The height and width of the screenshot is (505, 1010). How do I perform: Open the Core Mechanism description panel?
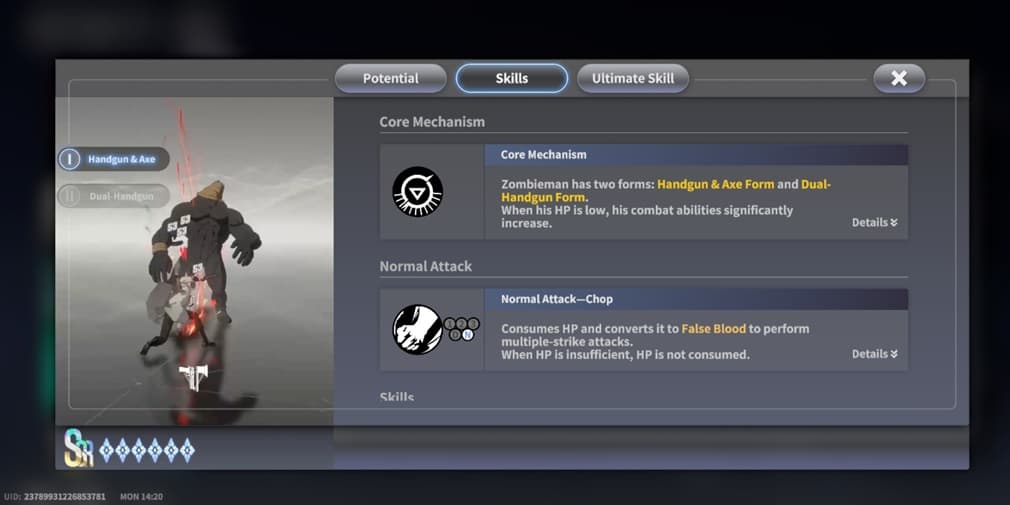696,192
